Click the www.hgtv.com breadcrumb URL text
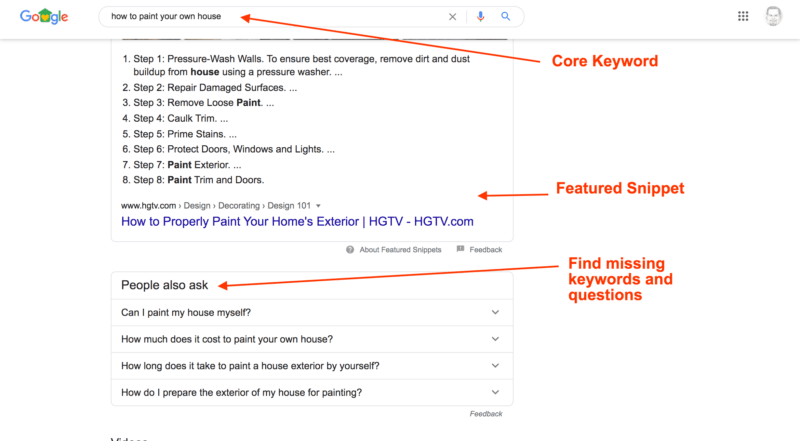The width and height of the screenshot is (800, 441). (x=148, y=206)
